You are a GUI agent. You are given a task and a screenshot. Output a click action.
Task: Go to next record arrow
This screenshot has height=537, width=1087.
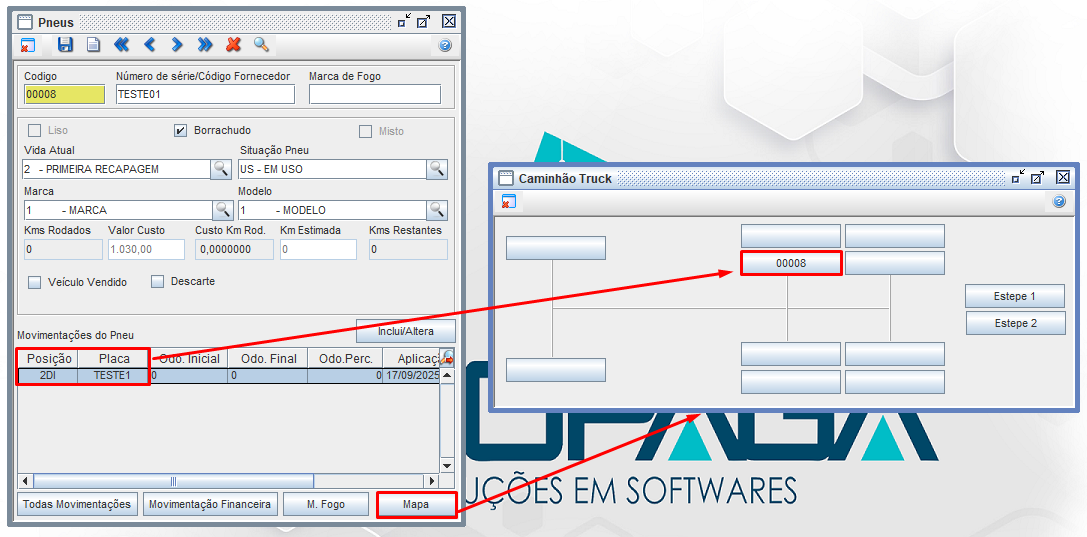(177, 45)
